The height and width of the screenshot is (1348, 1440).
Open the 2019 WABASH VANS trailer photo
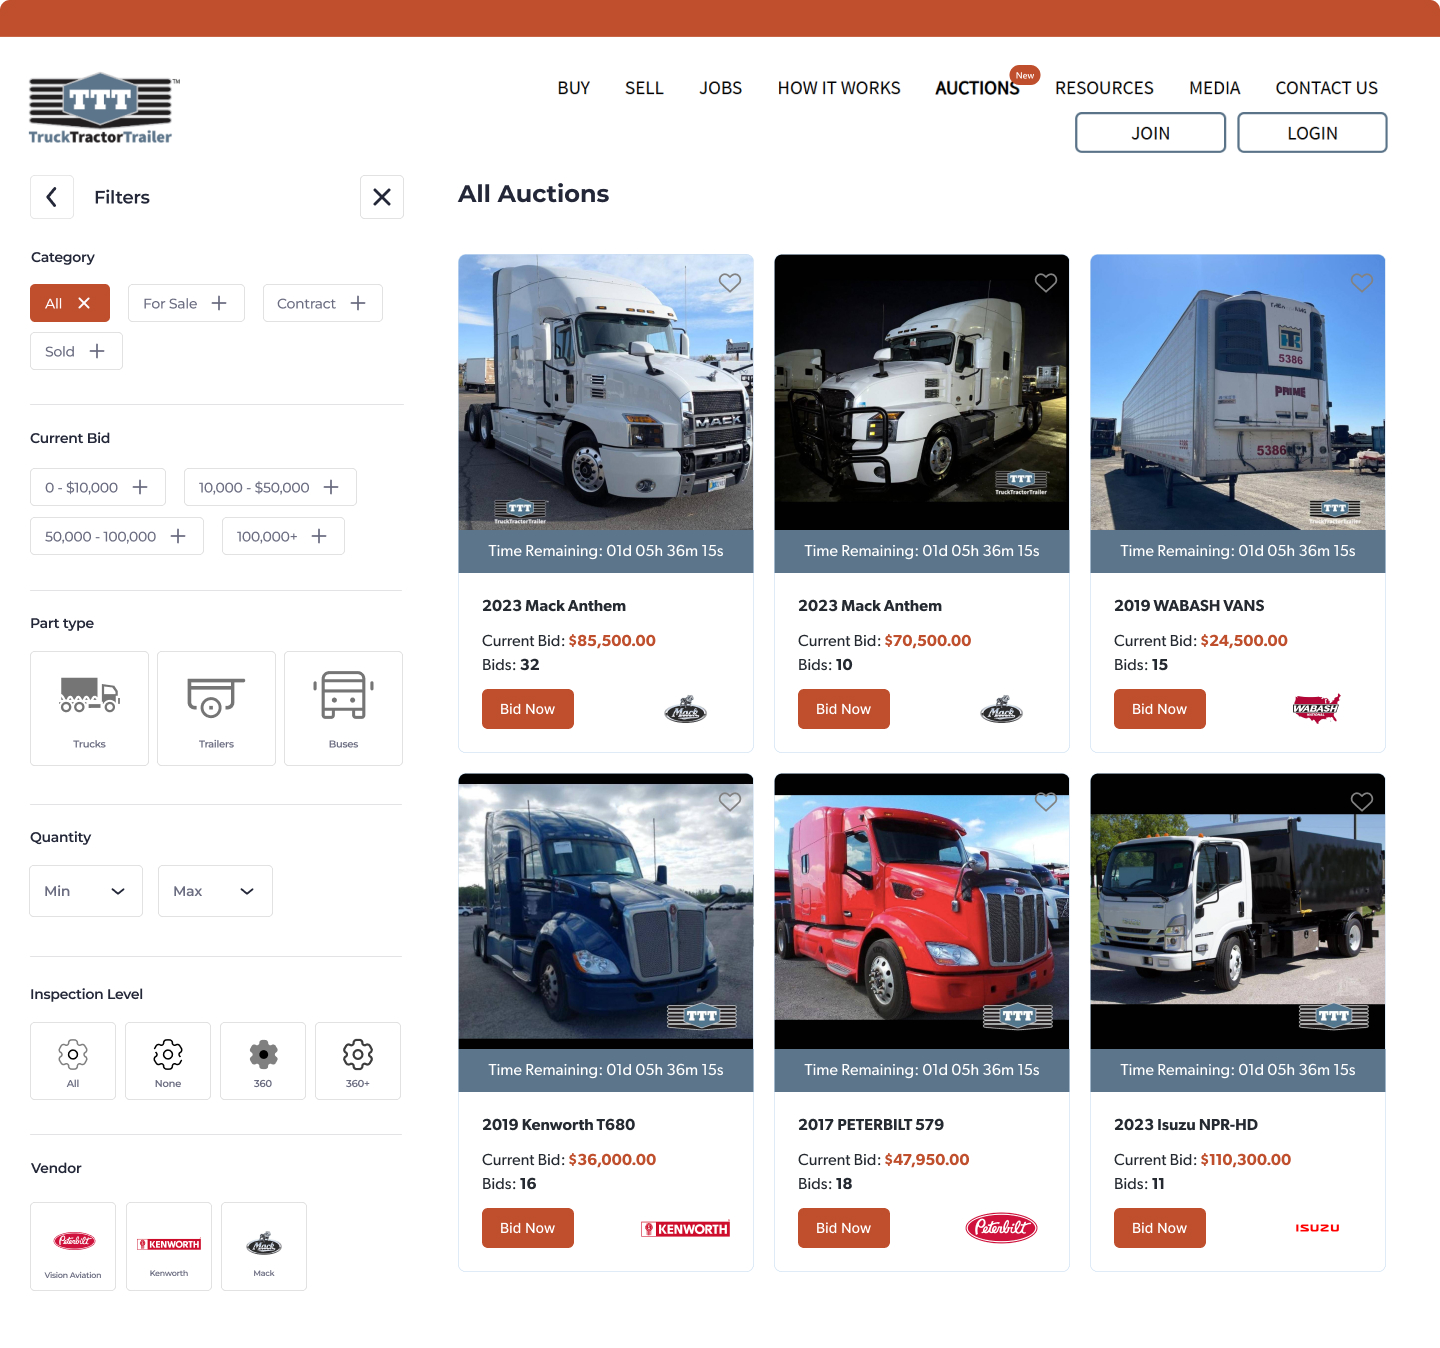point(1238,392)
